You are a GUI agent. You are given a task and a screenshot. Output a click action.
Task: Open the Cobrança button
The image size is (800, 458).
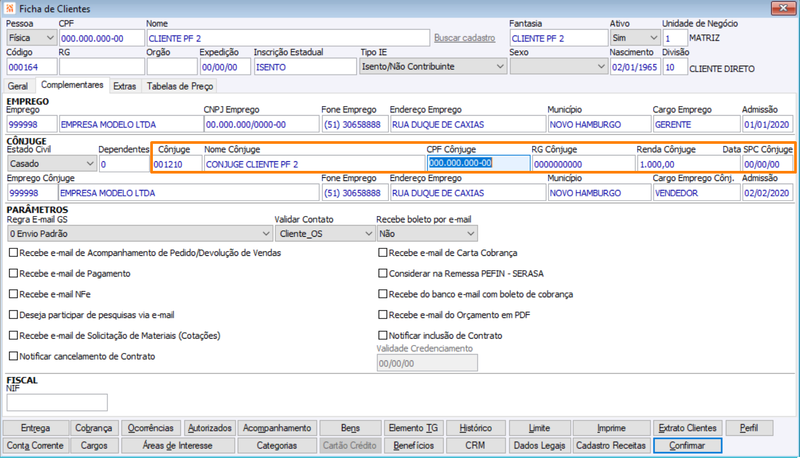(x=94, y=428)
